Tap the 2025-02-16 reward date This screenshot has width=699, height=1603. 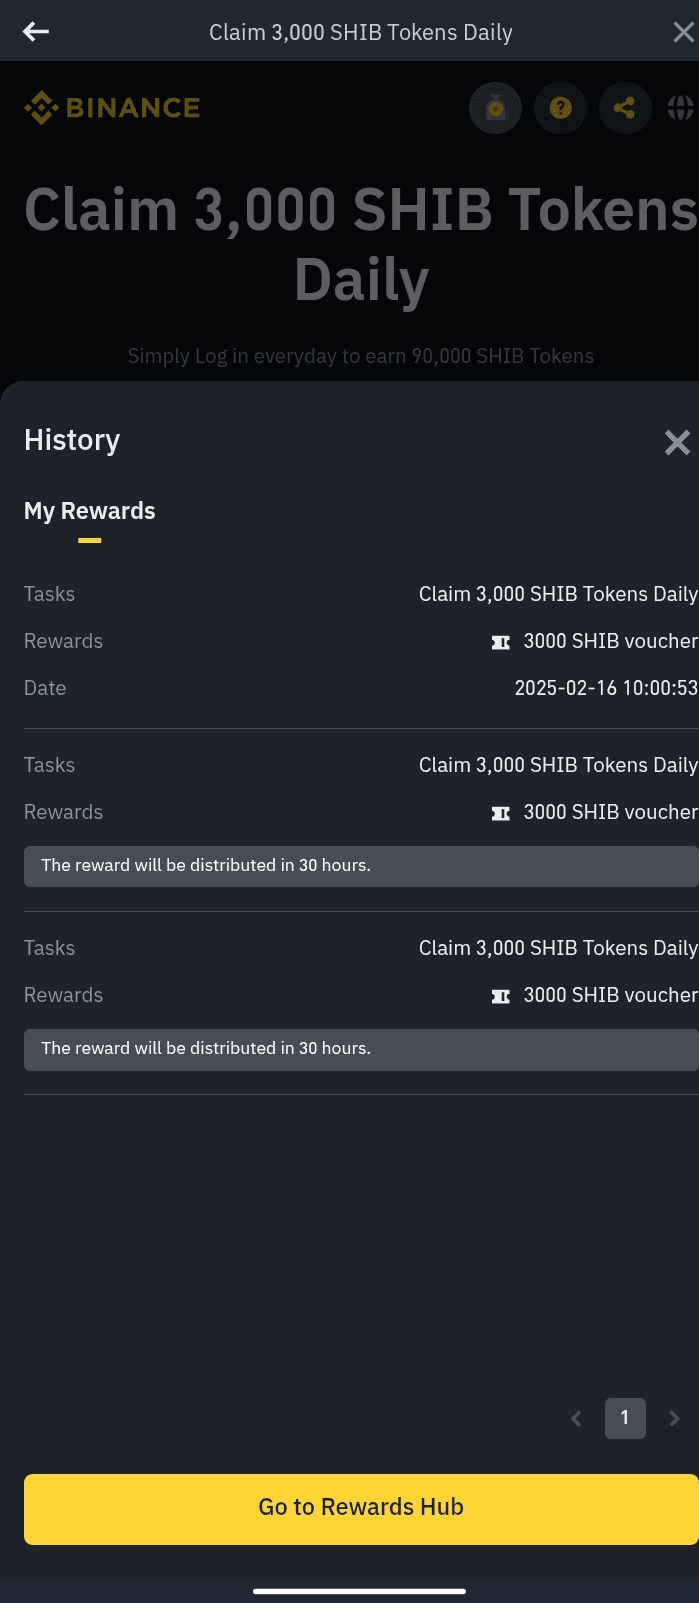click(606, 688)
